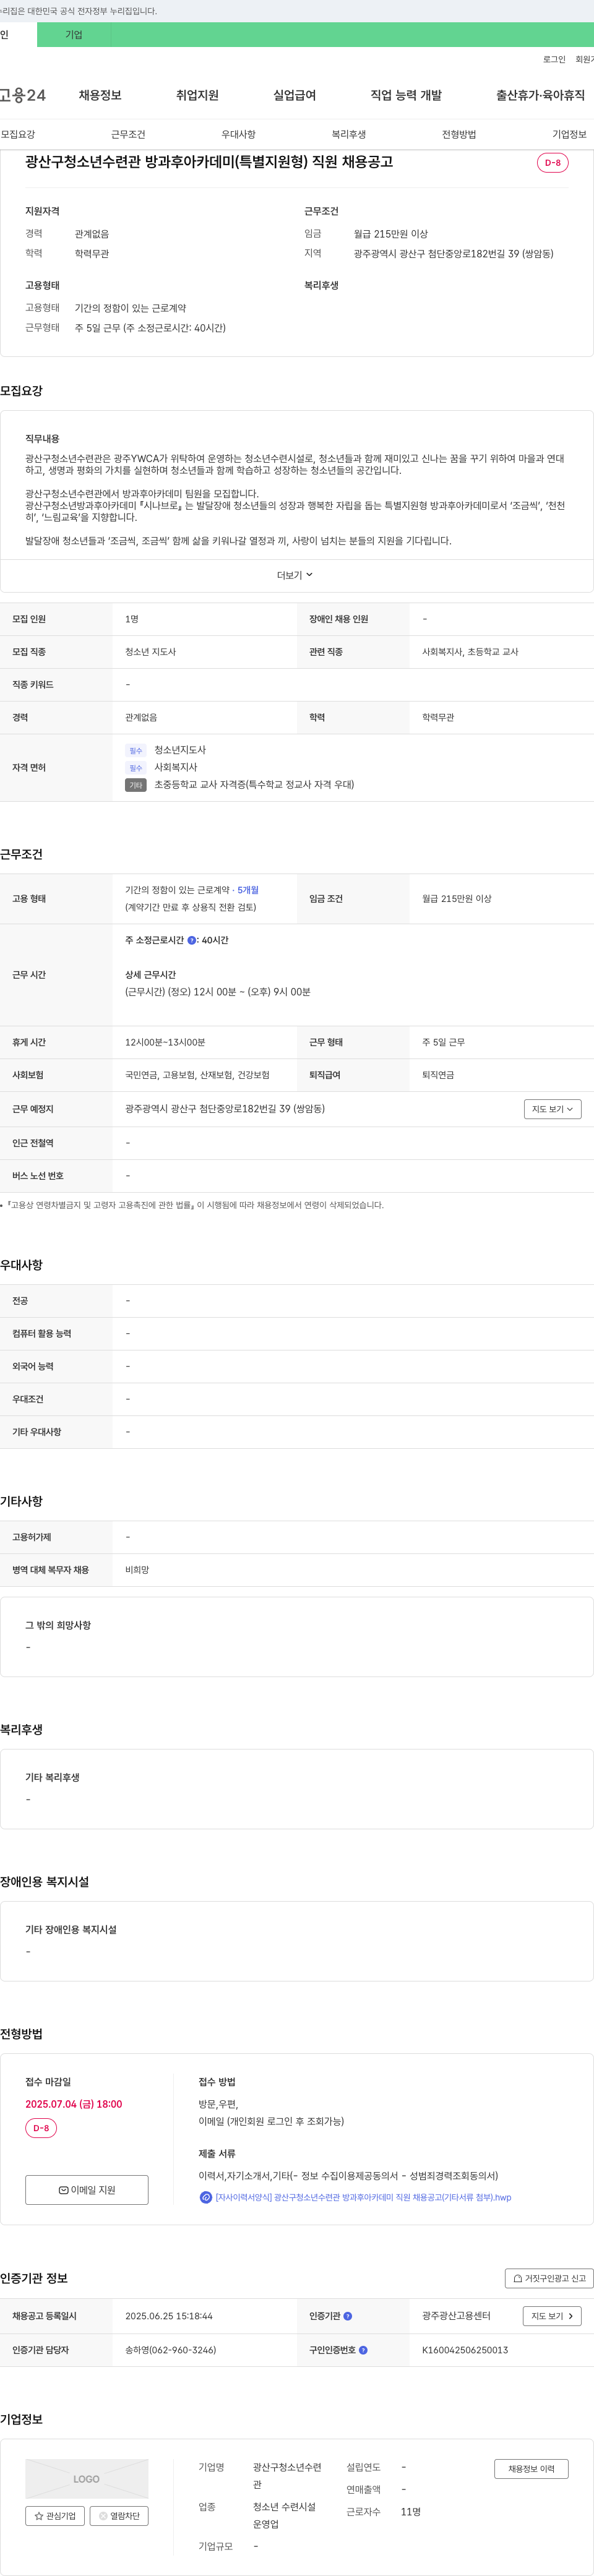This screenshot has height=2576, width=594.
Task: Jump to the 복리후생 section tab
Action: (349, 134)
